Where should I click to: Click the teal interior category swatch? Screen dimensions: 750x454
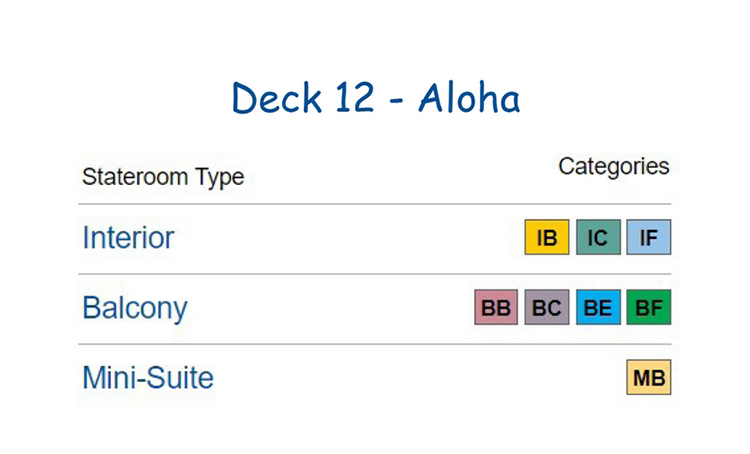click(x=598, y=237)
